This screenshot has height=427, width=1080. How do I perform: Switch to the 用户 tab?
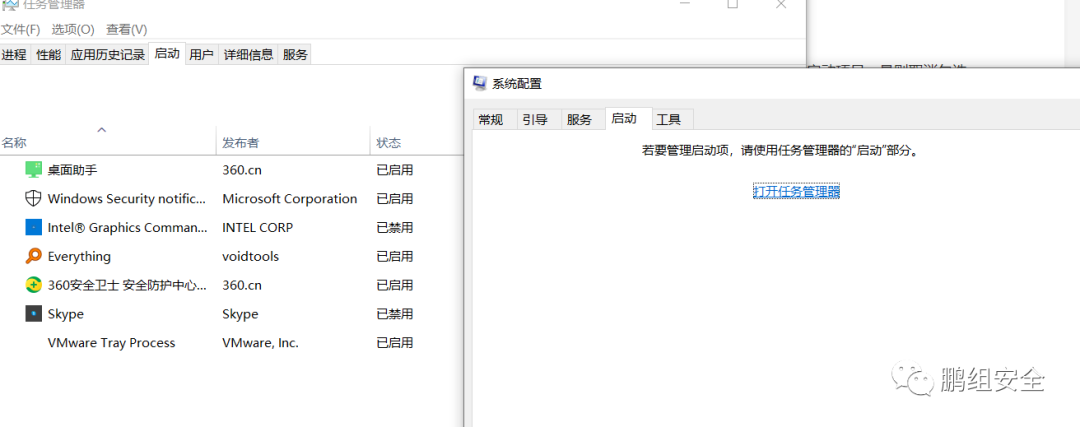point(201,55)
